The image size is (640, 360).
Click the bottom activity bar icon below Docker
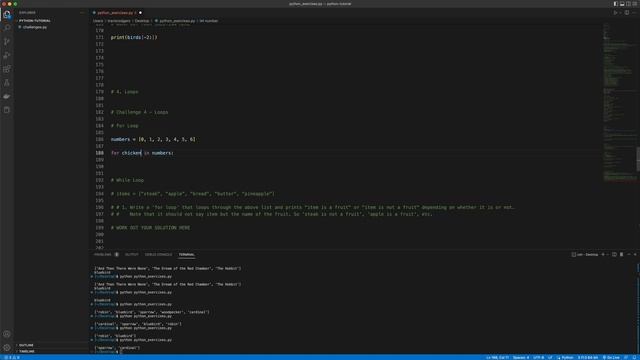click(x=7, y=110)
